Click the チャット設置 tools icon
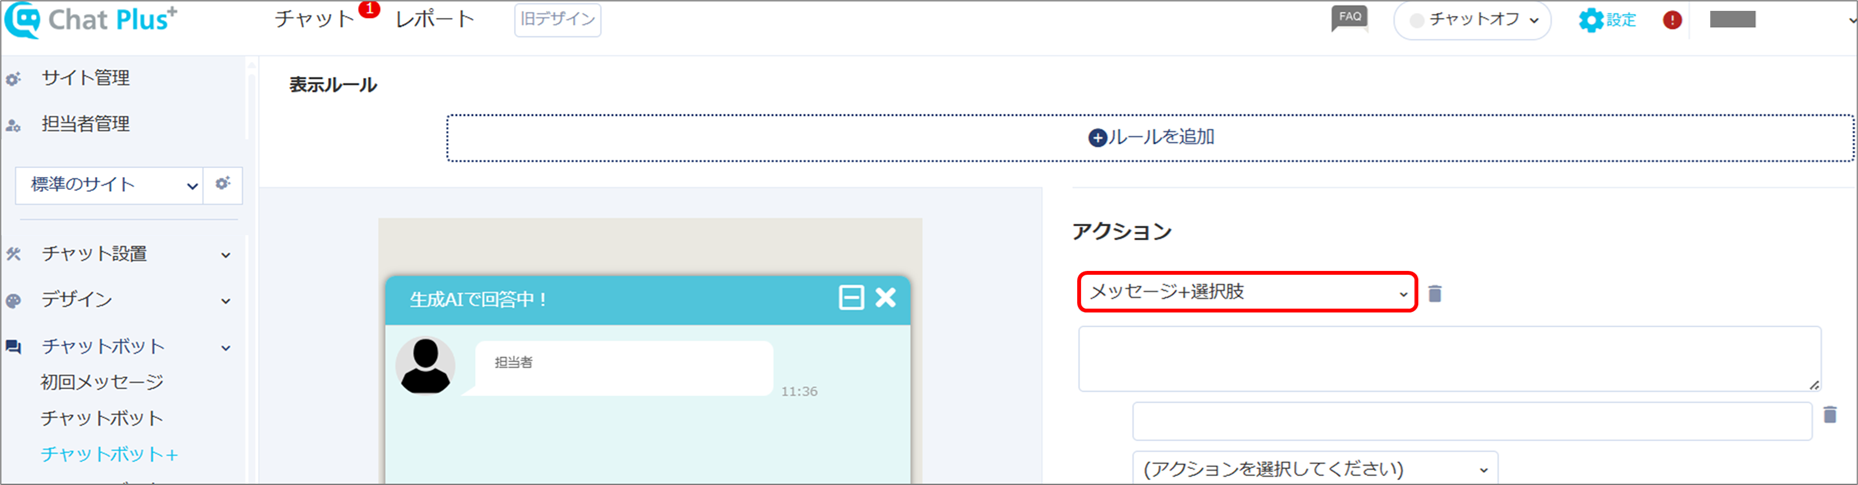This screenshot has width=1858, height=485. pyautogui.click(x=13, y=254)
